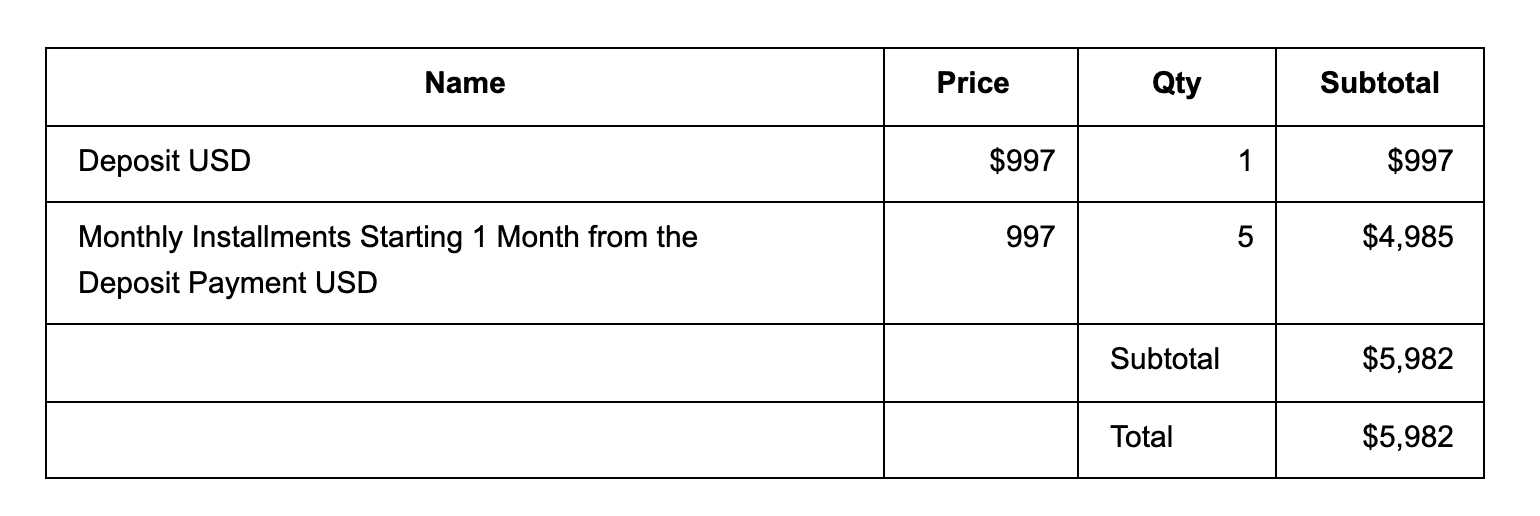The width and height of the screenshot is (1540, 516).
Task: Select the Monthly Installments price 997
Action: (x=1031, y=237)
